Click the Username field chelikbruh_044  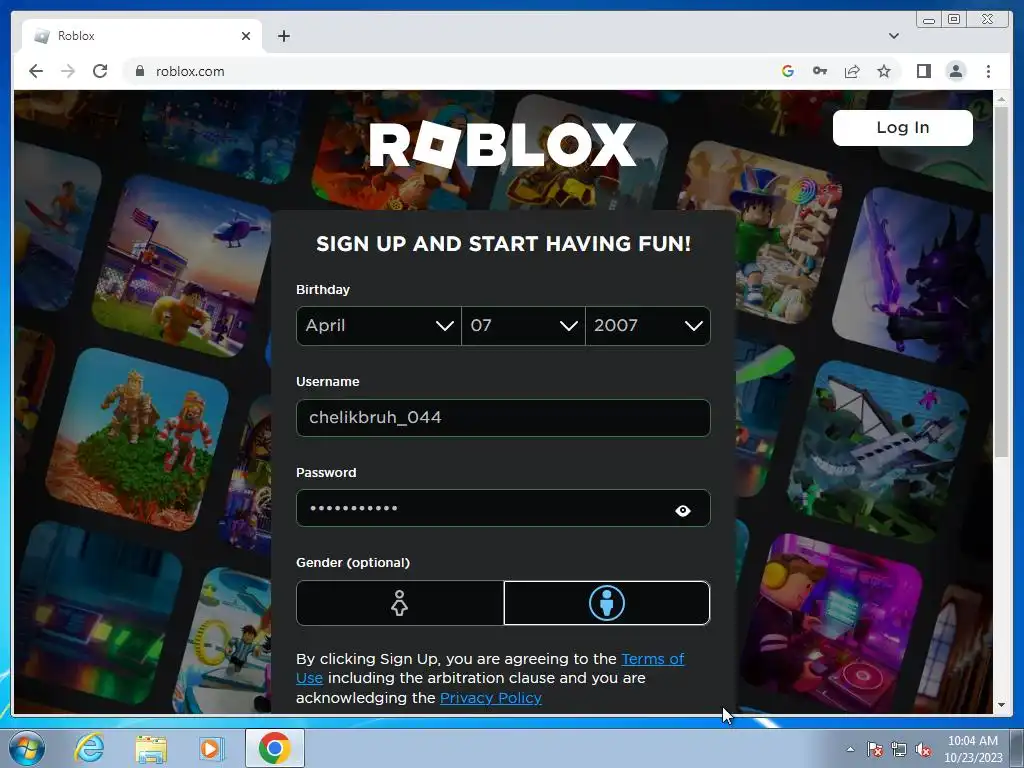pos(503,417)
